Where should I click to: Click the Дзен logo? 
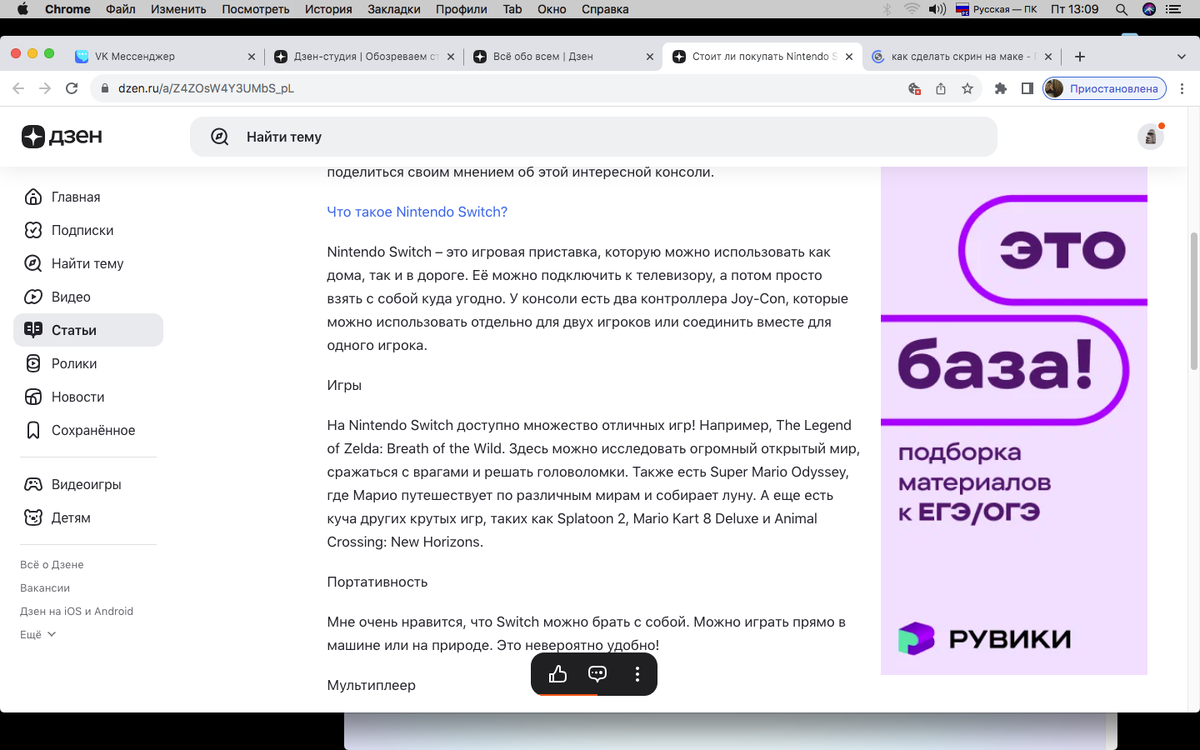(62, 137)
